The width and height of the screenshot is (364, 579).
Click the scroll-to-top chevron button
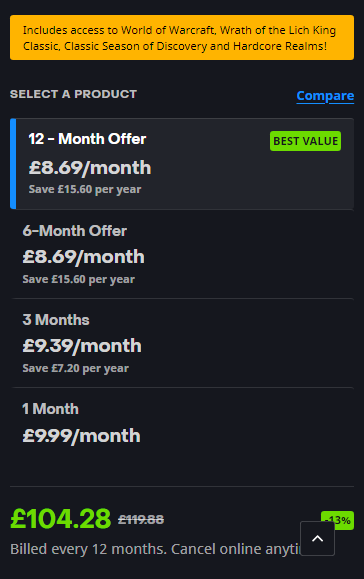(x=317, y=538)
